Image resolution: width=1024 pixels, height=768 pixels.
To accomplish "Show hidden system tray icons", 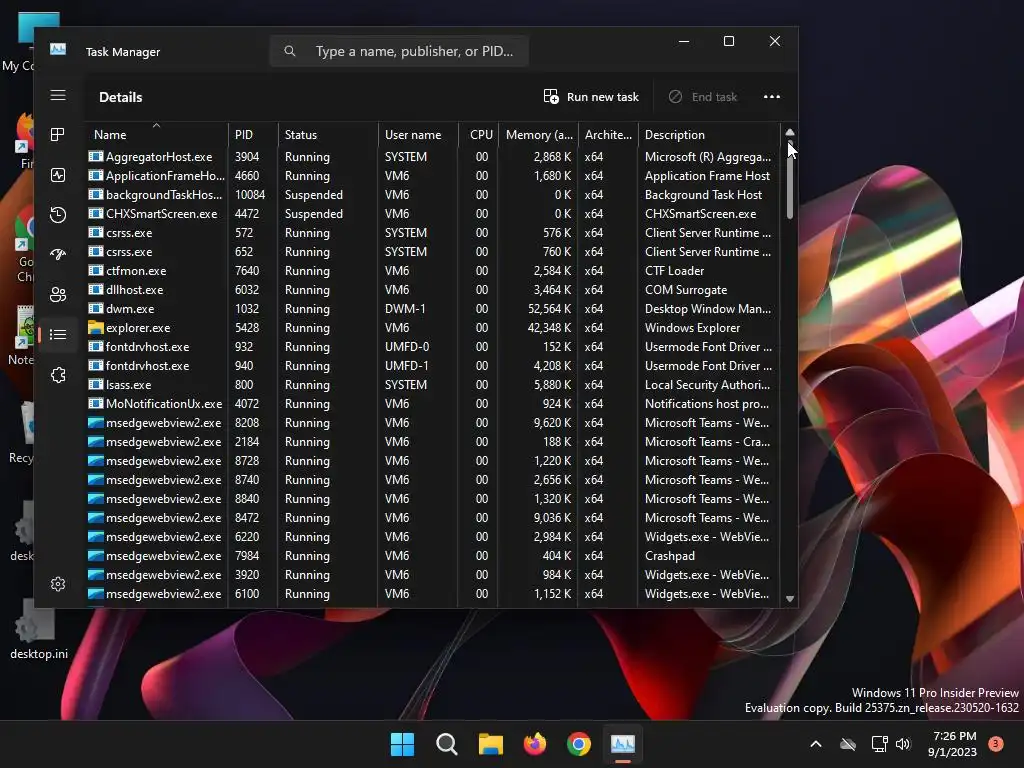I will (816, 744).
